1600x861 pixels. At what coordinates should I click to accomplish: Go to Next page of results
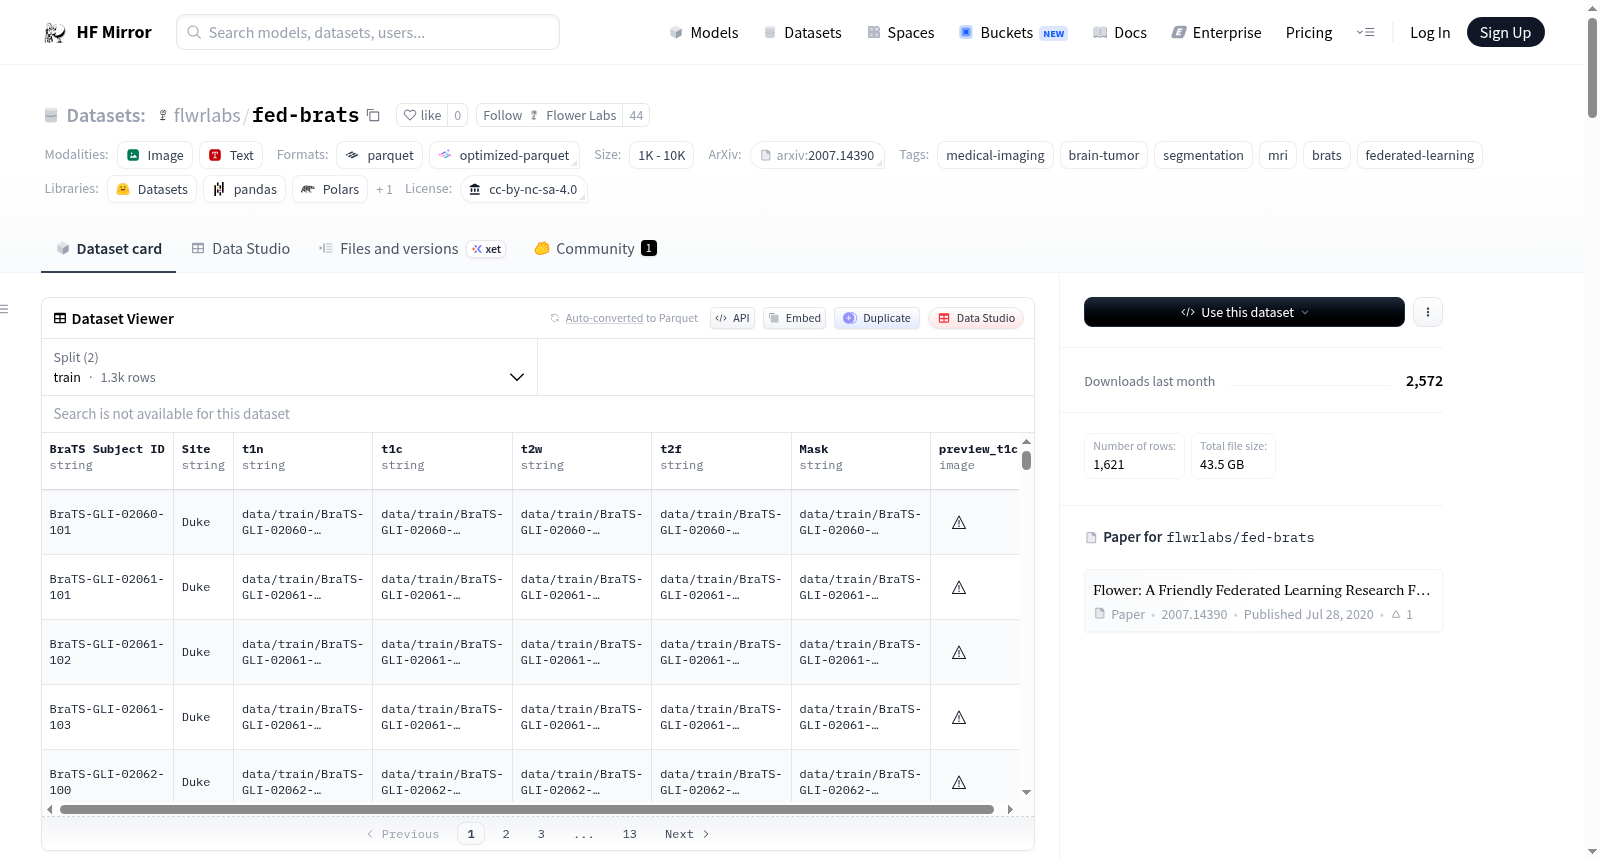[687, 834]
